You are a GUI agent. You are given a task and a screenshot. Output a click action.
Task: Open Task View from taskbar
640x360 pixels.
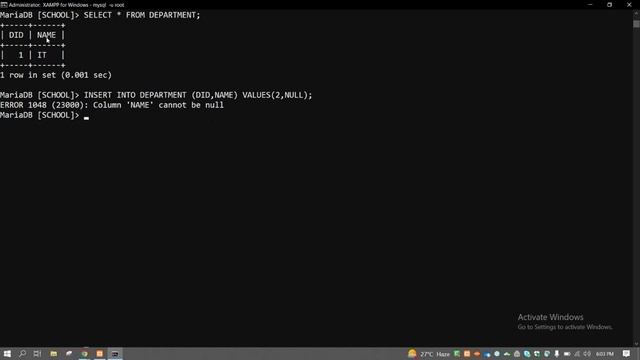37,353
